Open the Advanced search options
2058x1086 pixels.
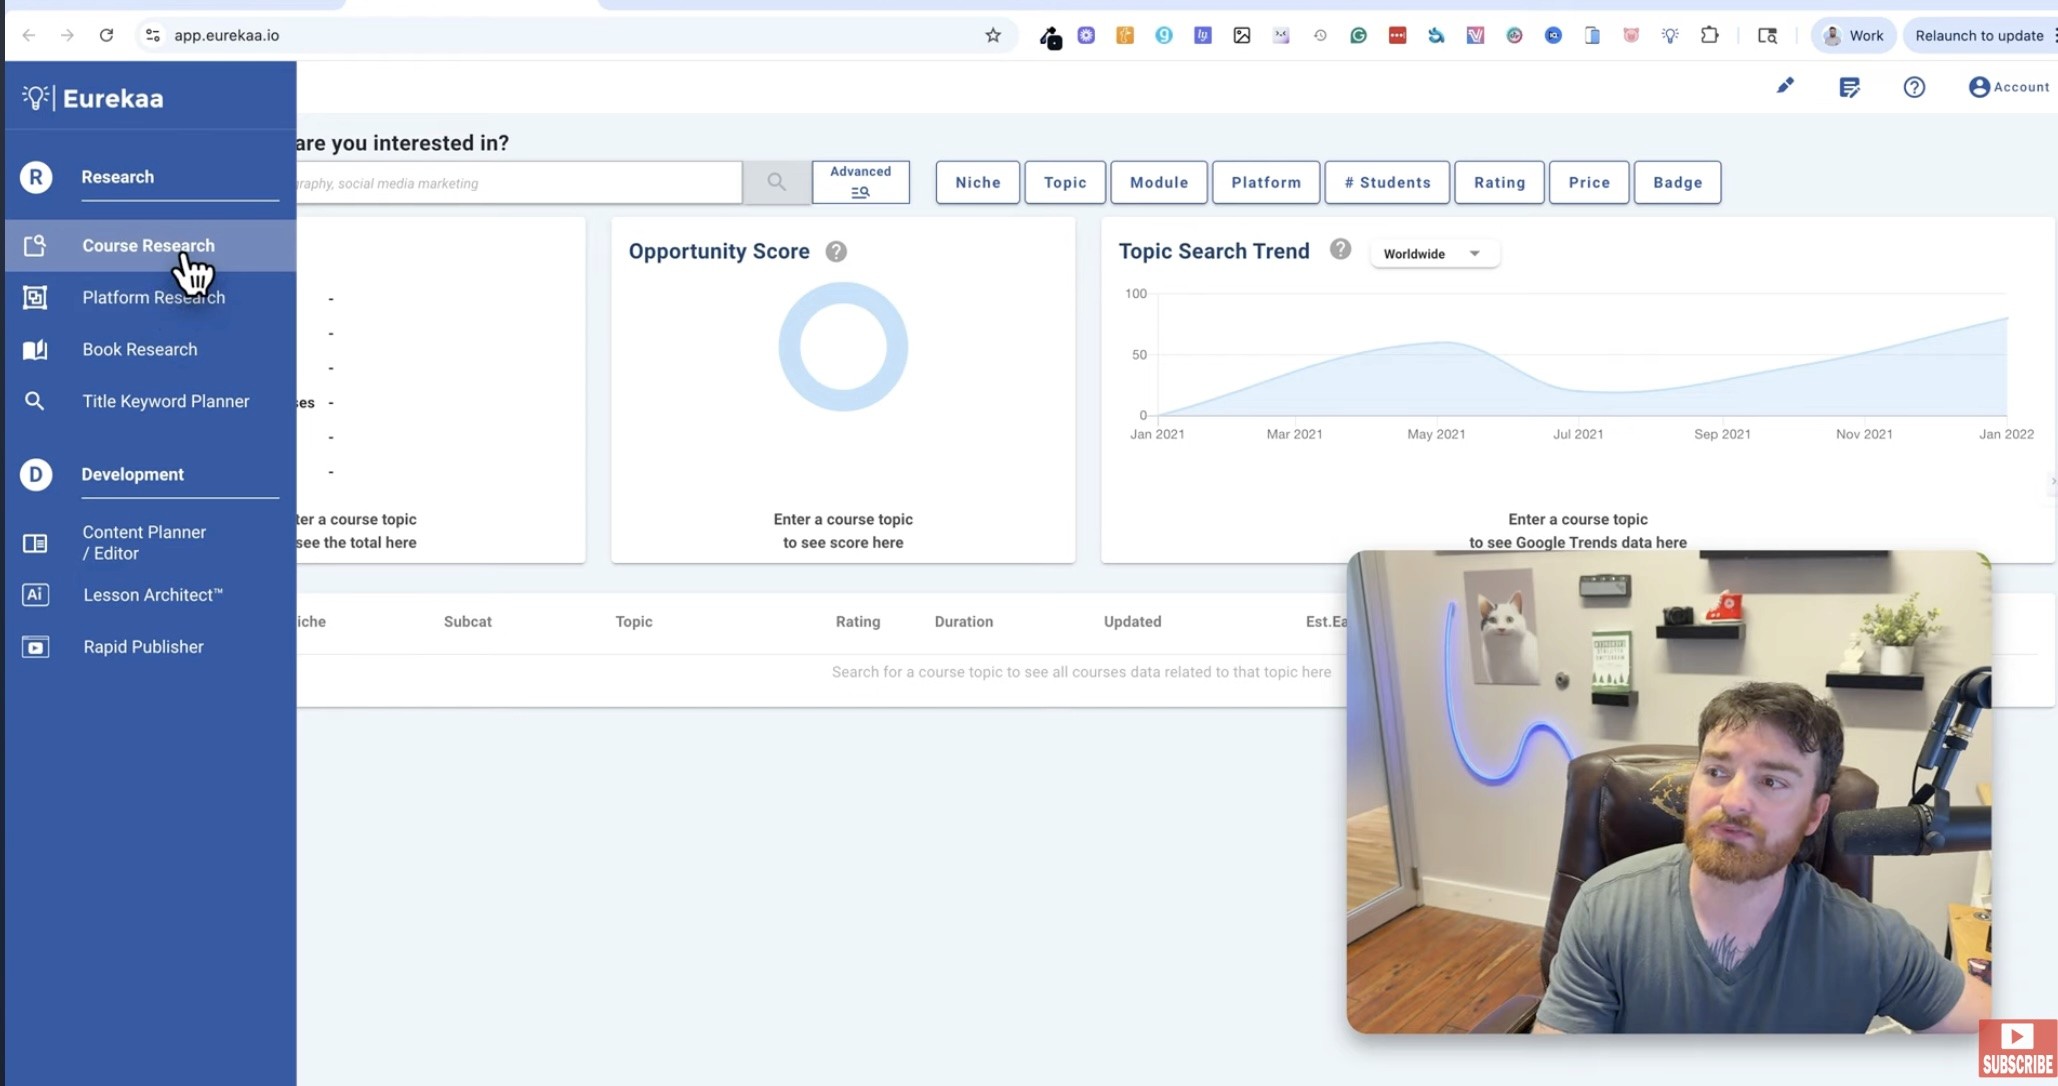[x=860, y=182]
